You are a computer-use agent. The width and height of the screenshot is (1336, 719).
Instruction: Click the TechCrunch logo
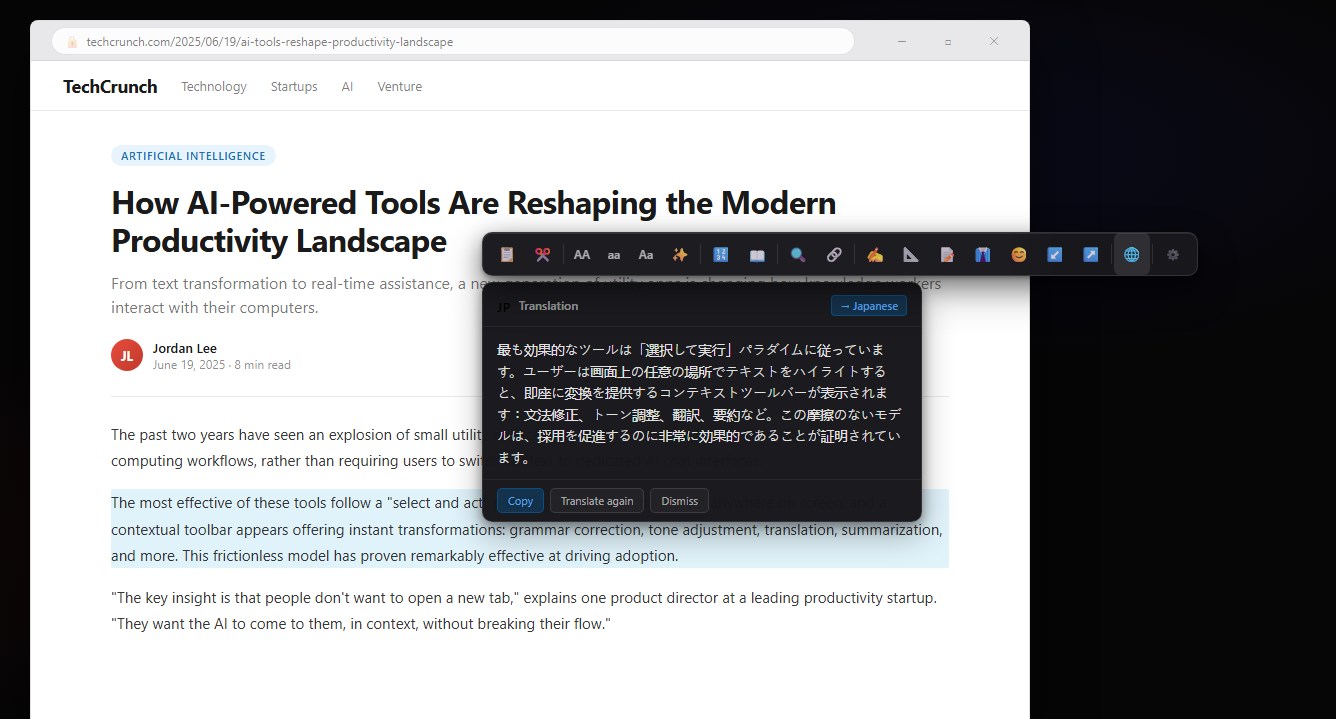pyautogui.click(x=110, y=87)
